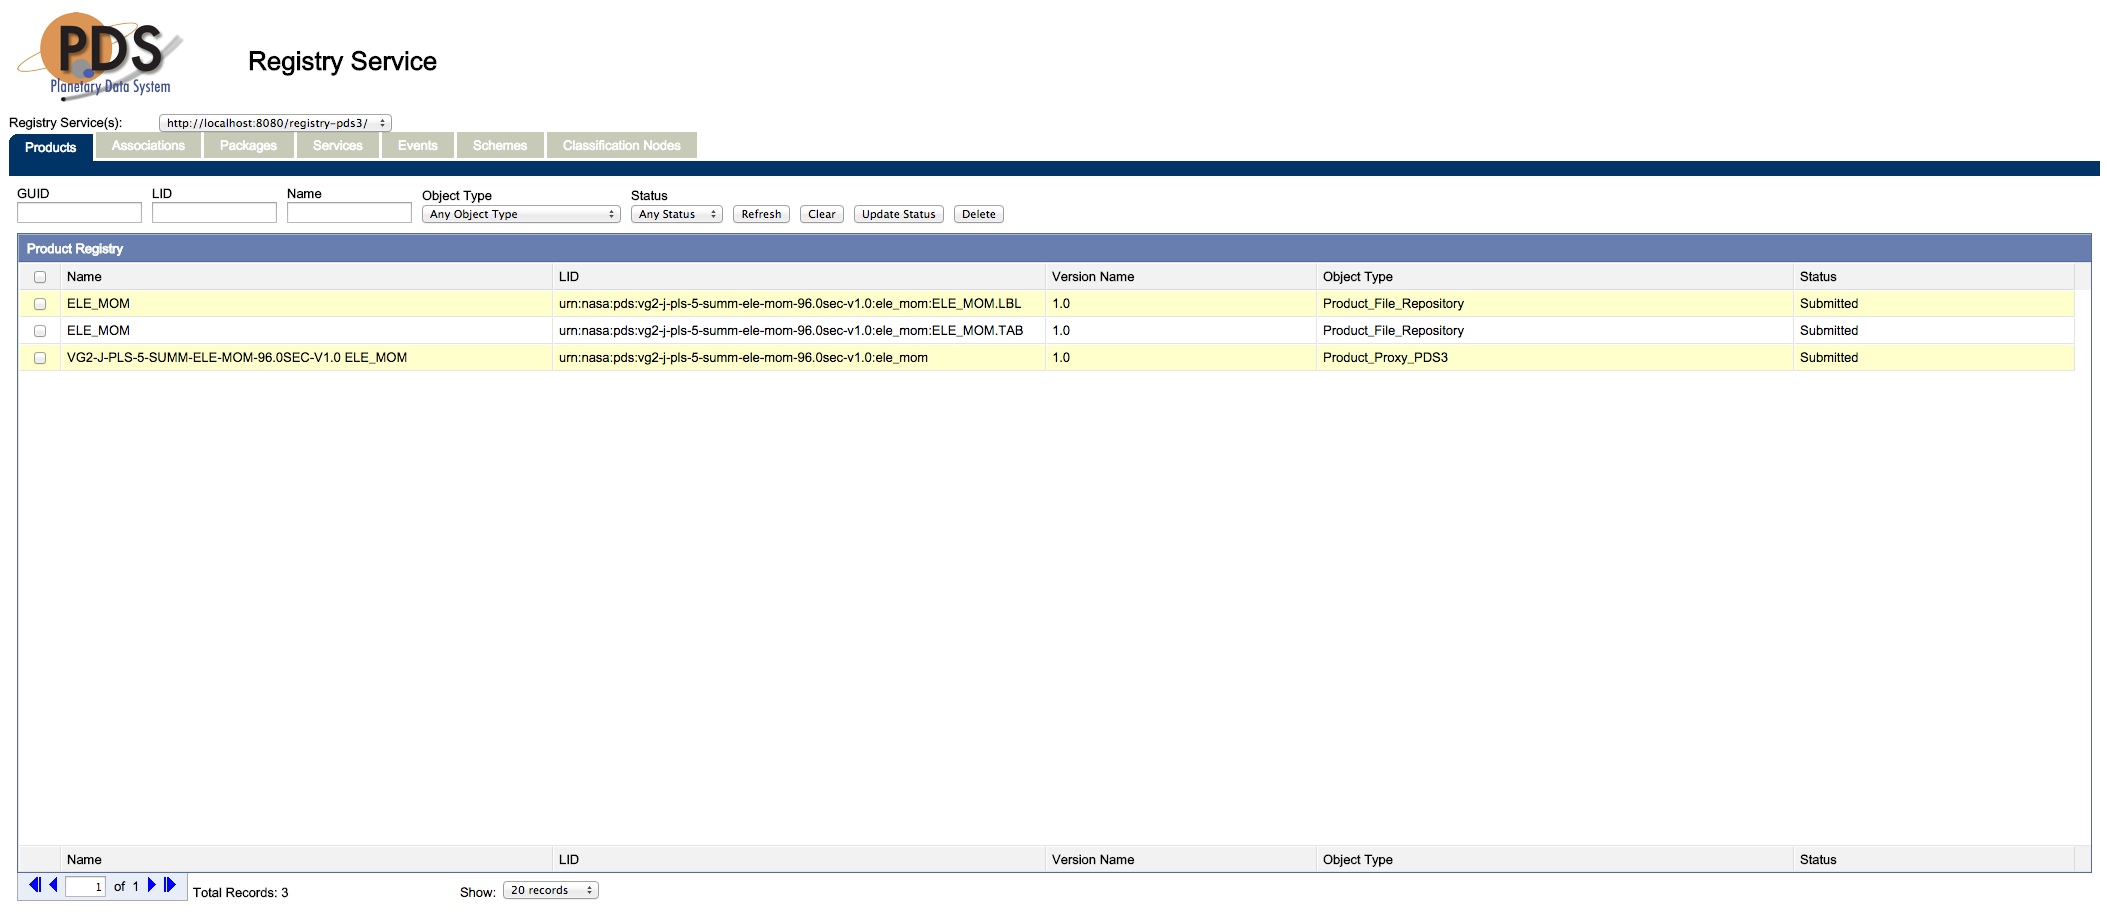Click the Update Status button
Screen dimensions: 2106x919
pos(899,214)
